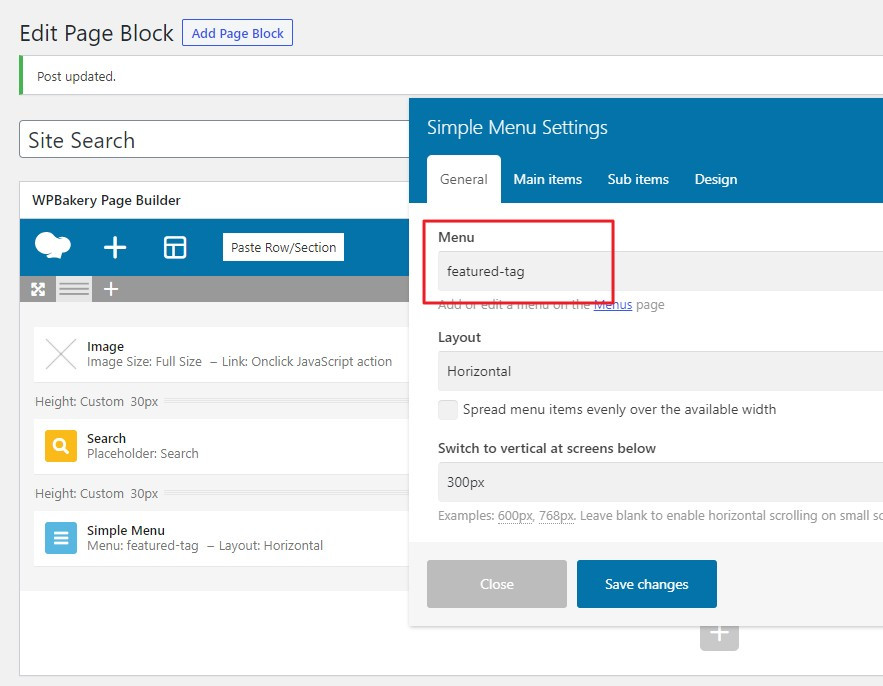The height and width of the screenshot is (686, 883).
Task: Click the gray plus button below panel
Action: click(719, 636)
